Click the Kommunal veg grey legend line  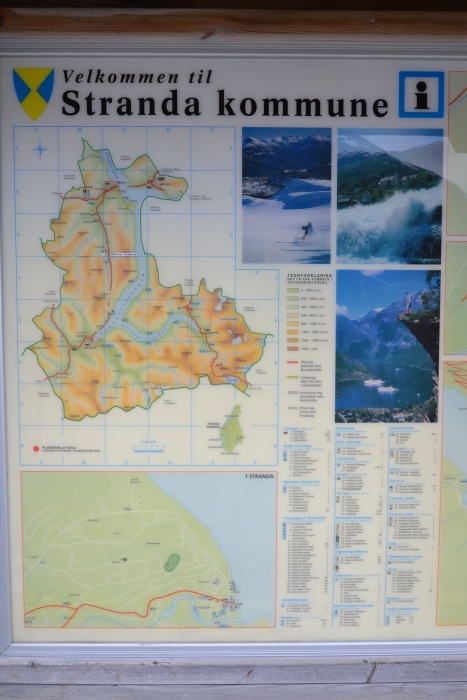coord(292,392)
